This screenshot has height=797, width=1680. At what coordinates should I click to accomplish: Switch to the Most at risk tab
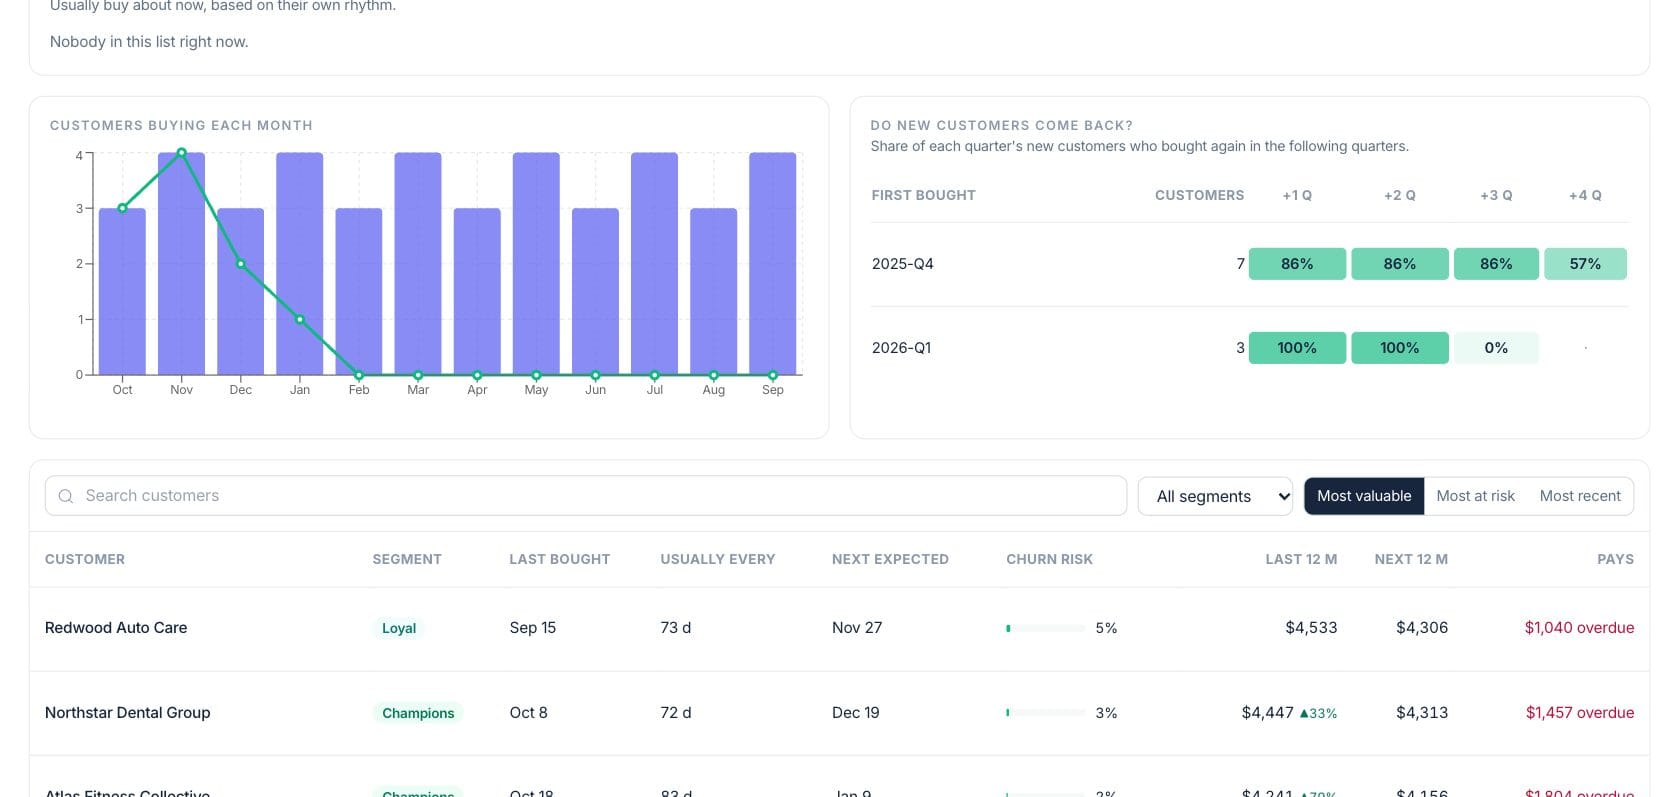(x=1475, y=496)
